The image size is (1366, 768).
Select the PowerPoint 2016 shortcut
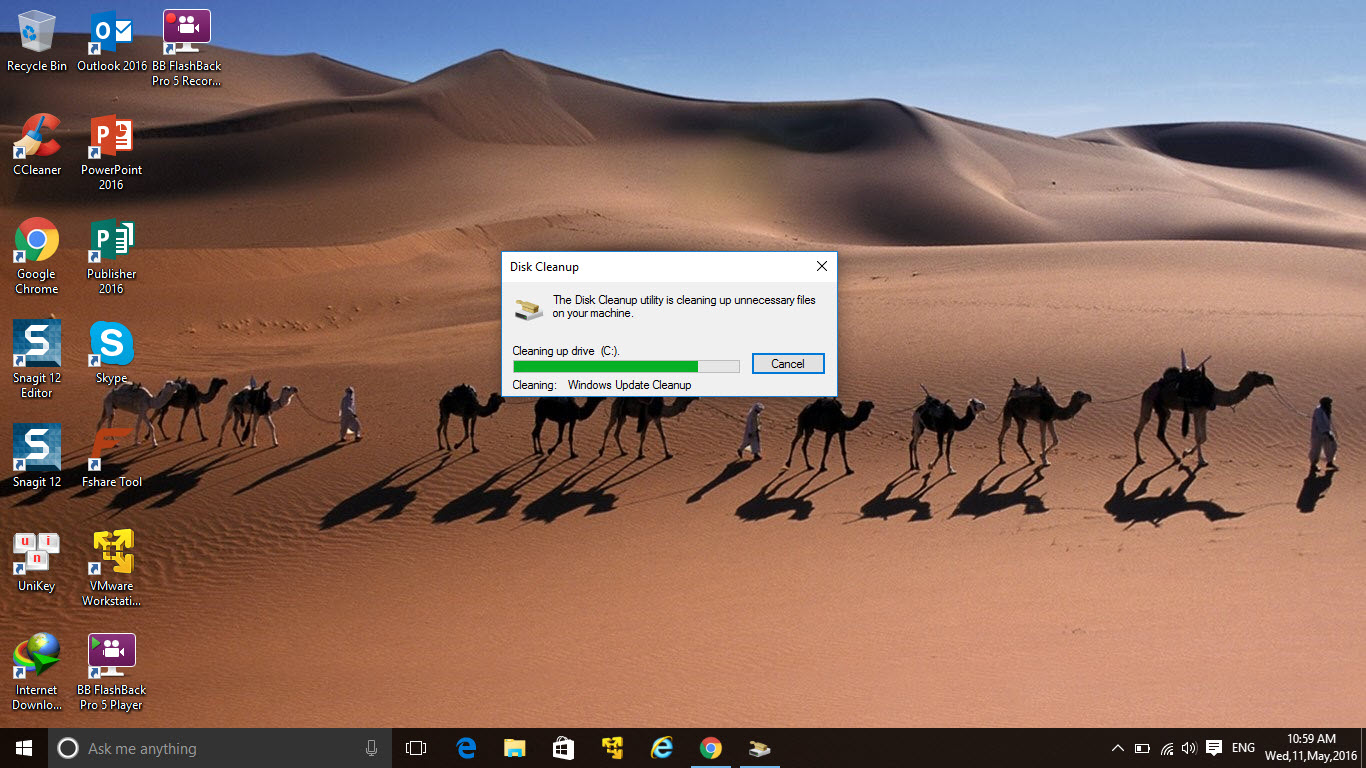pyautogui.click(x=112, y=152)
